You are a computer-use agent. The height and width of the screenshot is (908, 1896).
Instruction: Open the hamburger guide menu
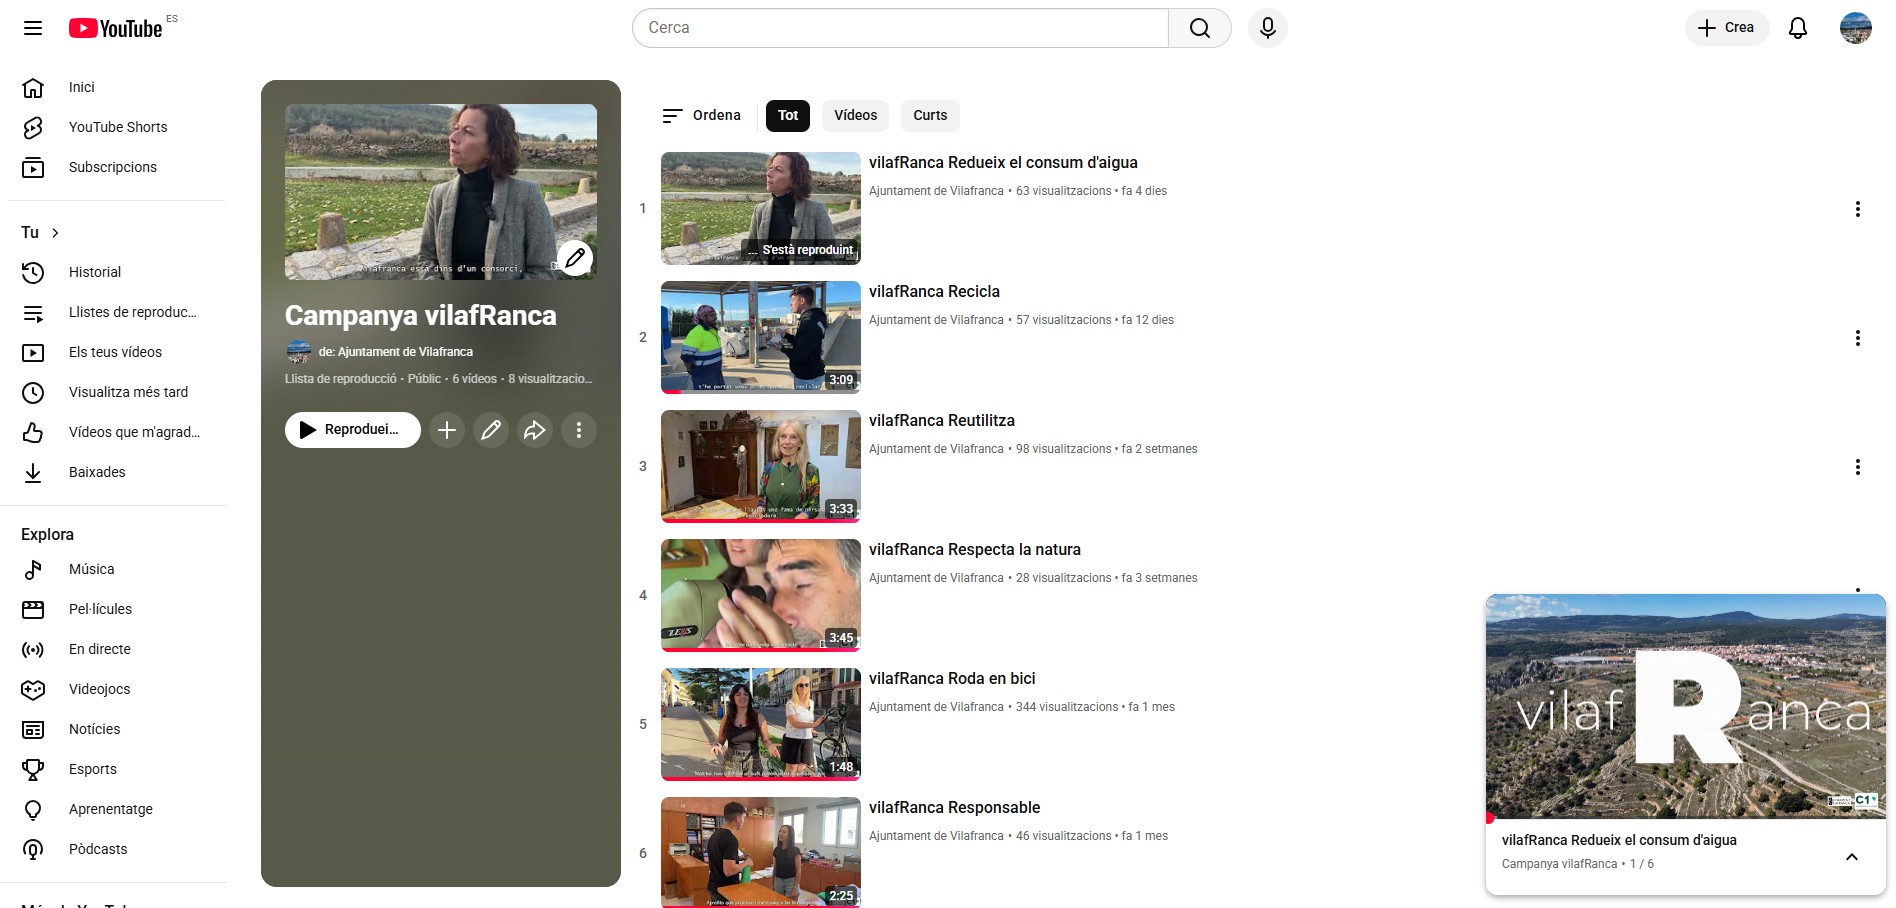33,28
